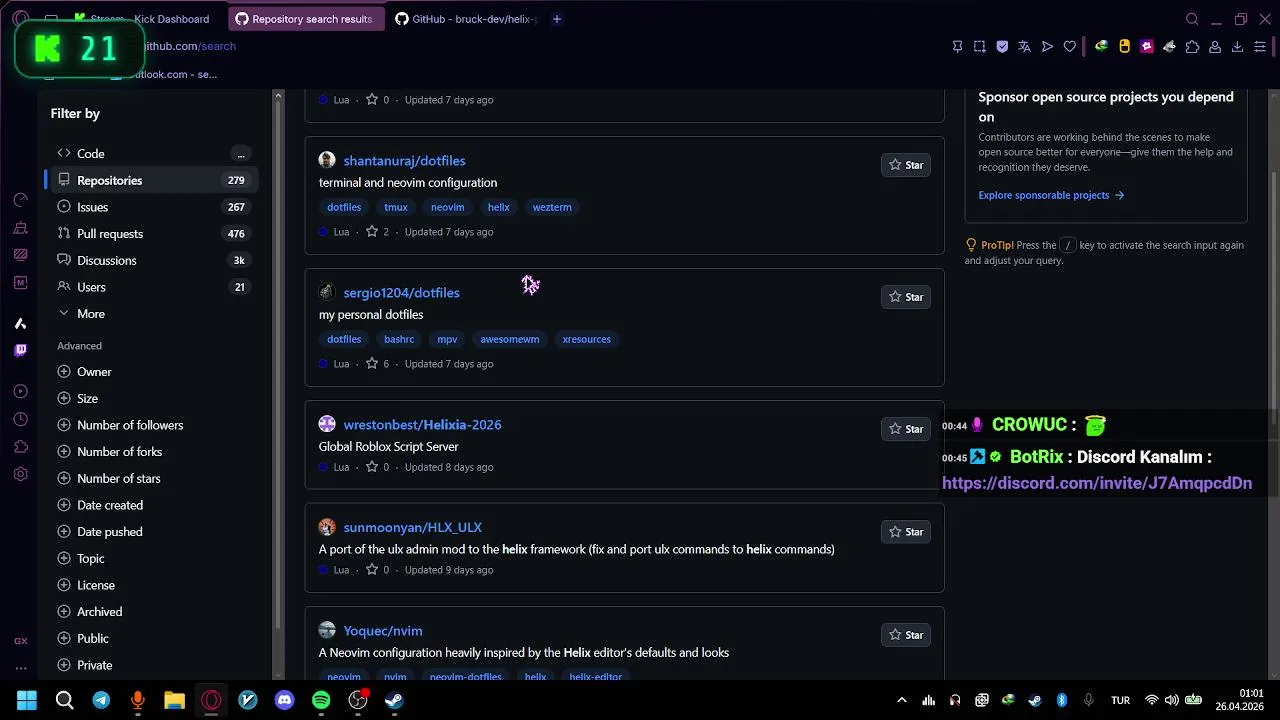The image size is (1280, 720).
Task: Open Explore sponsorable projects link
Action: [1051, 195]
